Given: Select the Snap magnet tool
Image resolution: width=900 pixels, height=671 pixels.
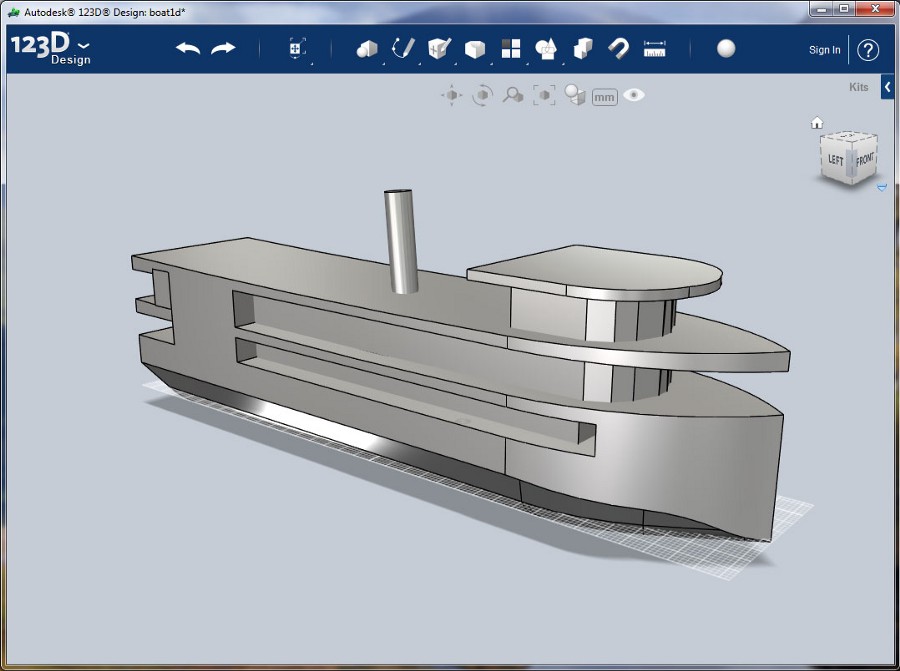Looking at the screenshot, I should 619,49.
